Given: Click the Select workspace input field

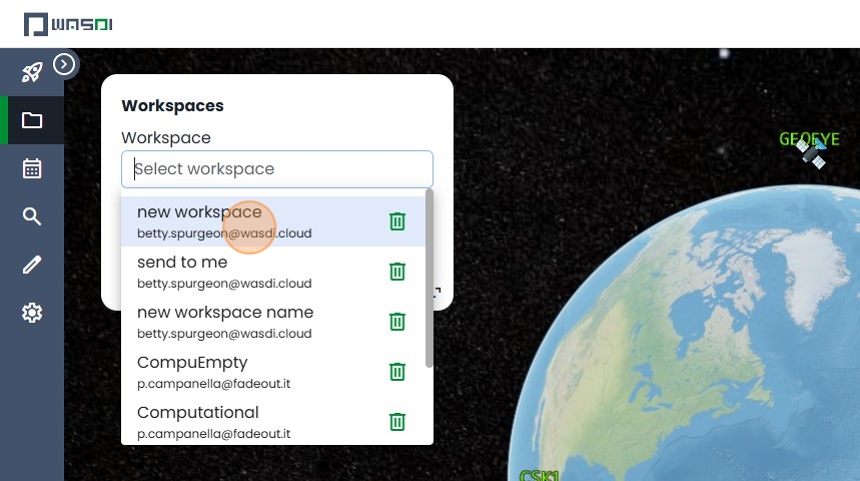Looking at the screenshot, I should [x=277, y=169].
